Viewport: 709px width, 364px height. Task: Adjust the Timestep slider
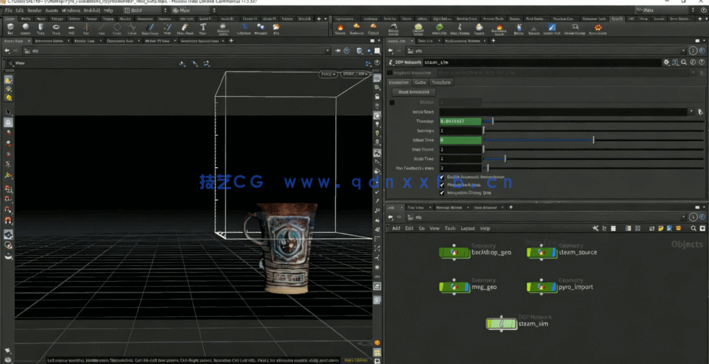point(594,121)
